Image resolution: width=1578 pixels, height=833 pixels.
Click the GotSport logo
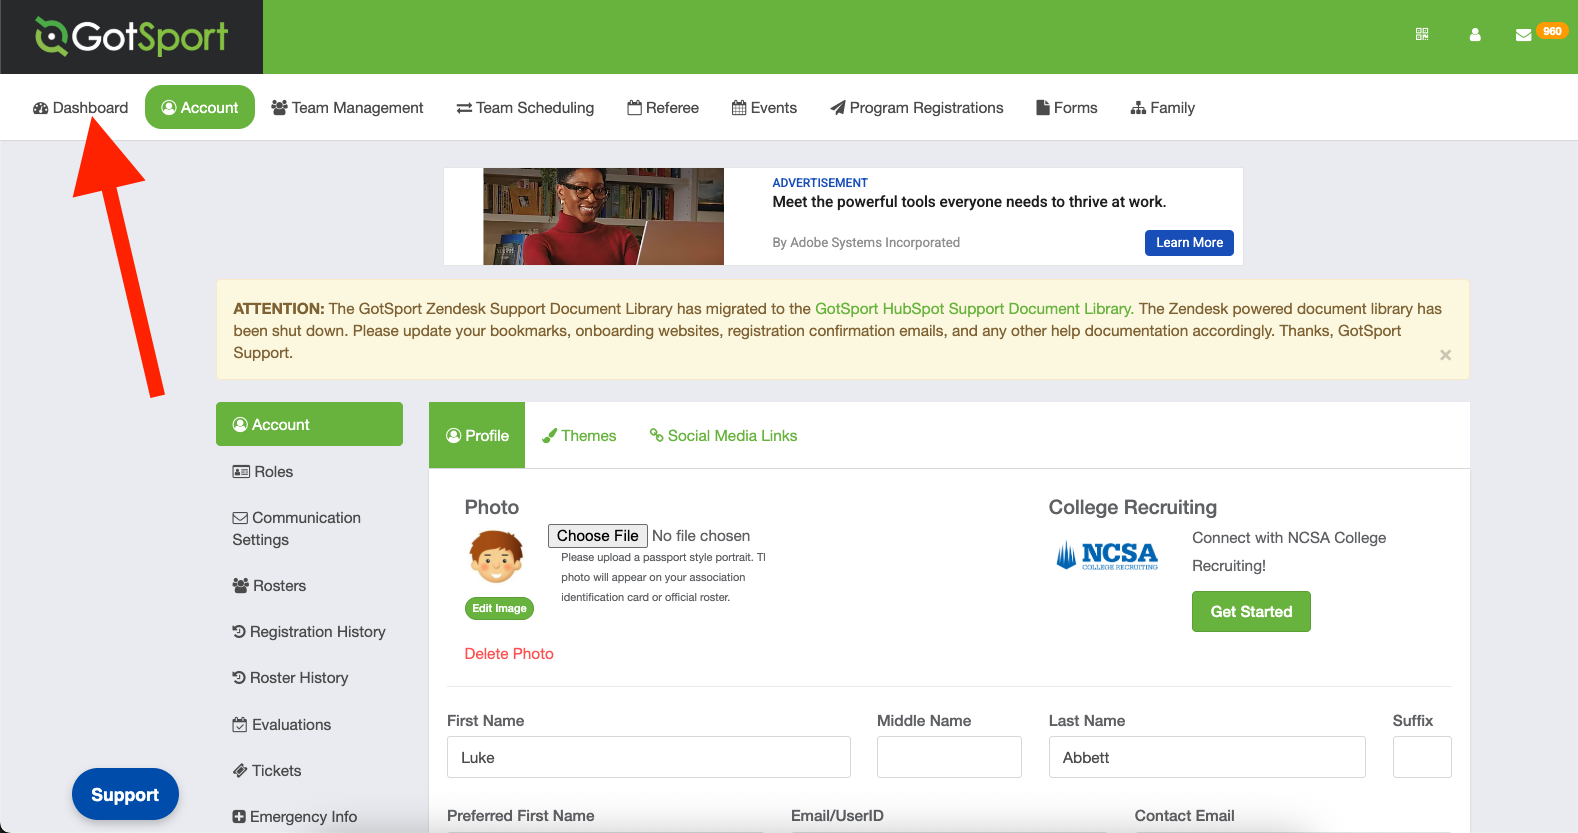[x=131, y=37]
